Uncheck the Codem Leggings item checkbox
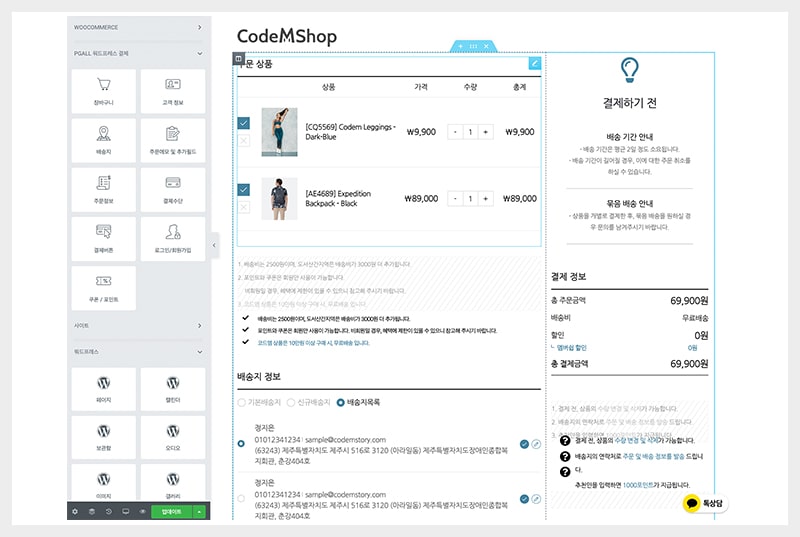Viewport: 800px width, 537px height. [244, 123]
